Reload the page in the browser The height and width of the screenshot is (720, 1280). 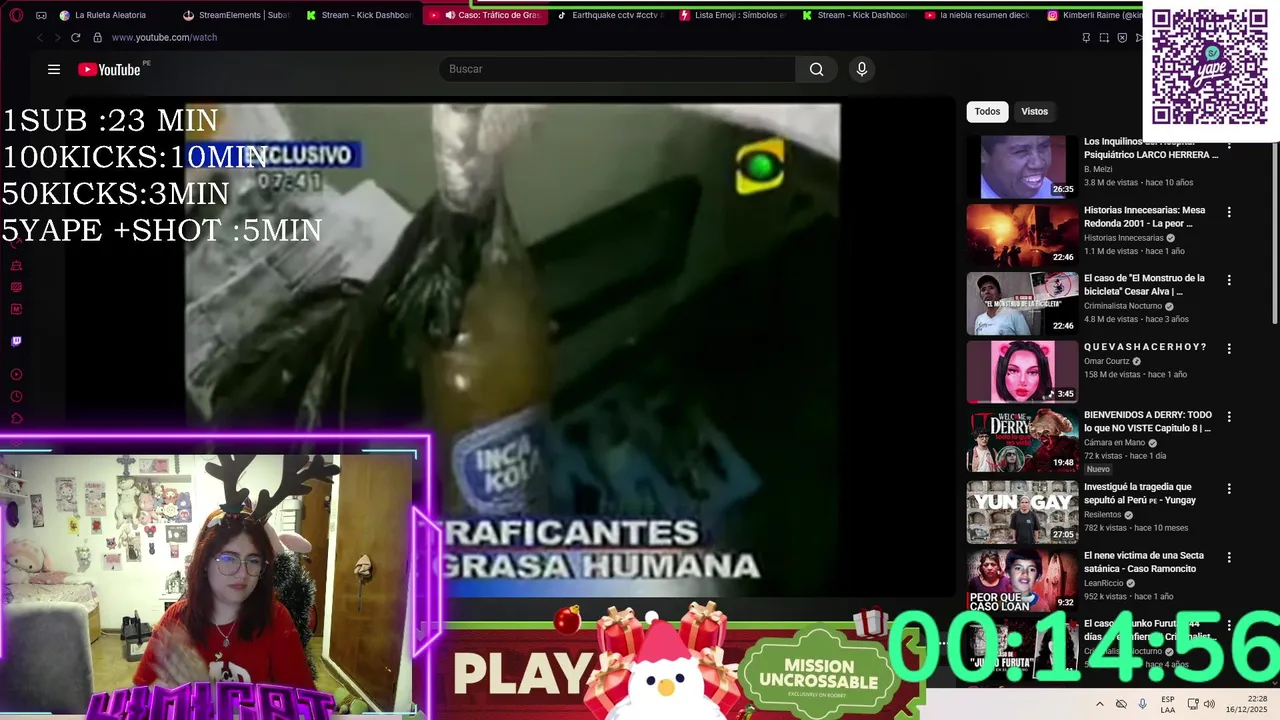75,37
